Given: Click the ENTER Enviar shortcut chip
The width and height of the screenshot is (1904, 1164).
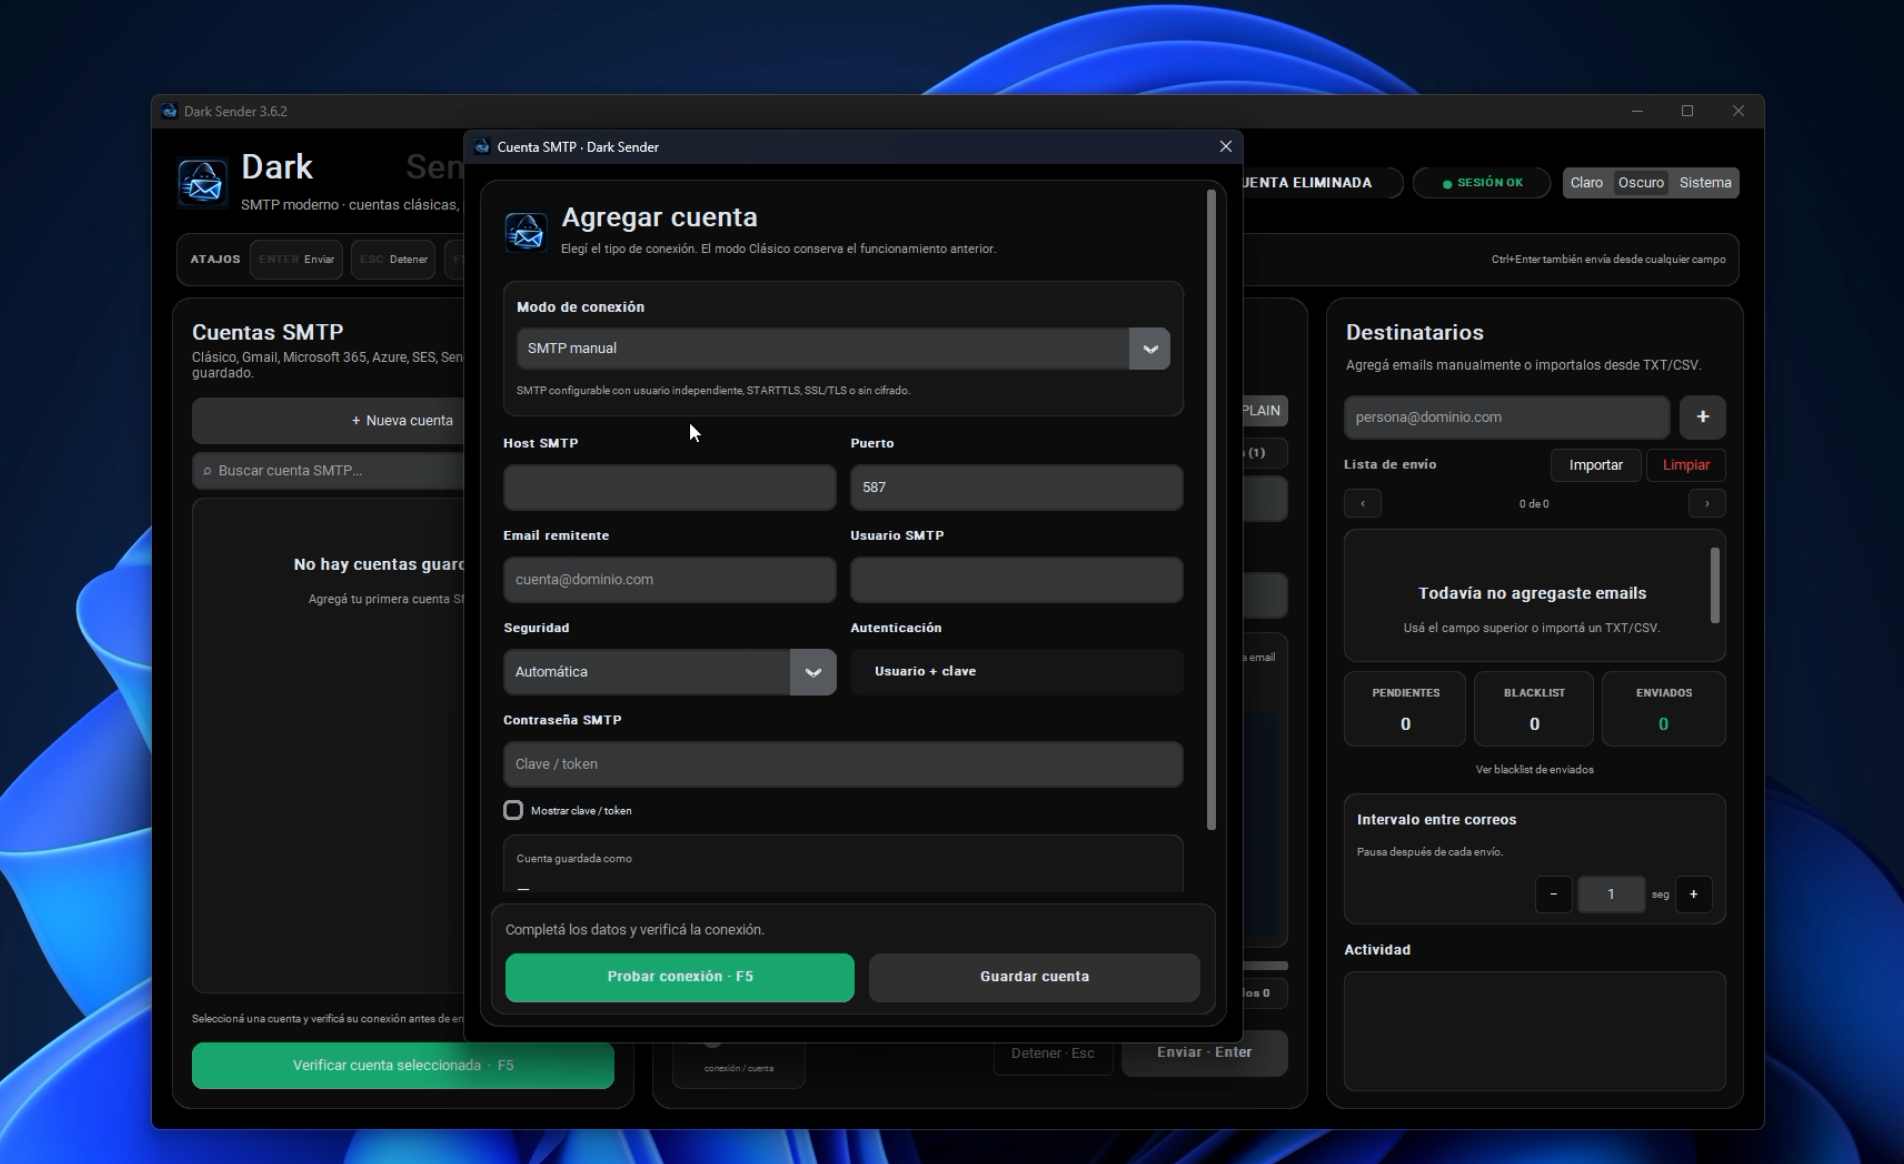Looking at the screenshot, I should [296, 259].
